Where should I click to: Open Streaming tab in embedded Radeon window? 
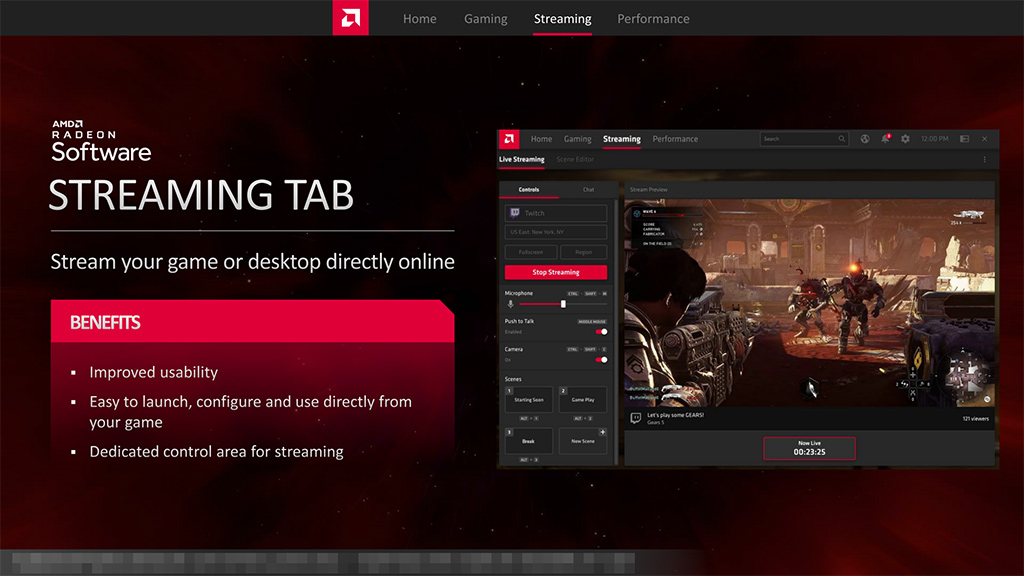click(622, 138)
